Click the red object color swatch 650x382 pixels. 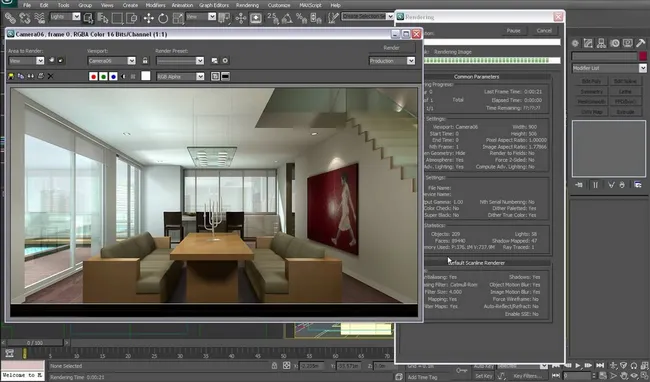[643, 56]
